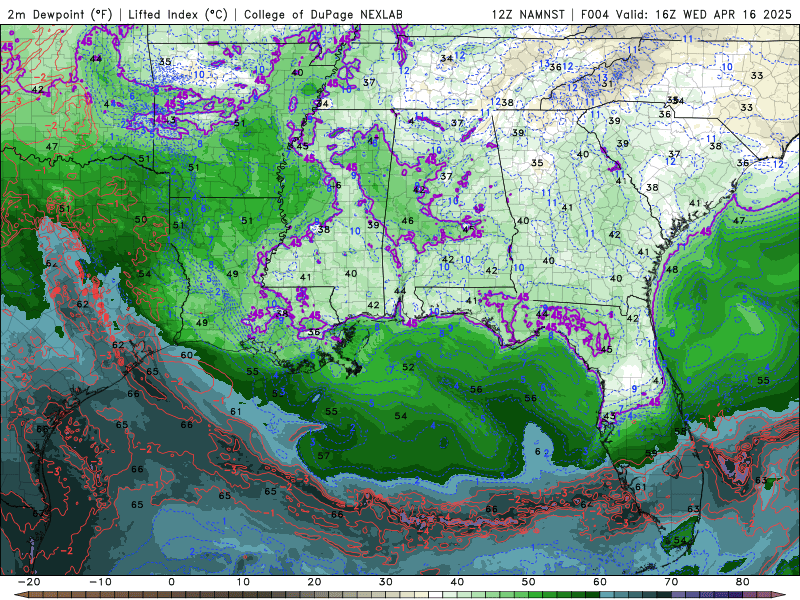Click the black 31 dewpoint value on the map
The height and width of the screenshot is (600, 800).
[607, 84]
